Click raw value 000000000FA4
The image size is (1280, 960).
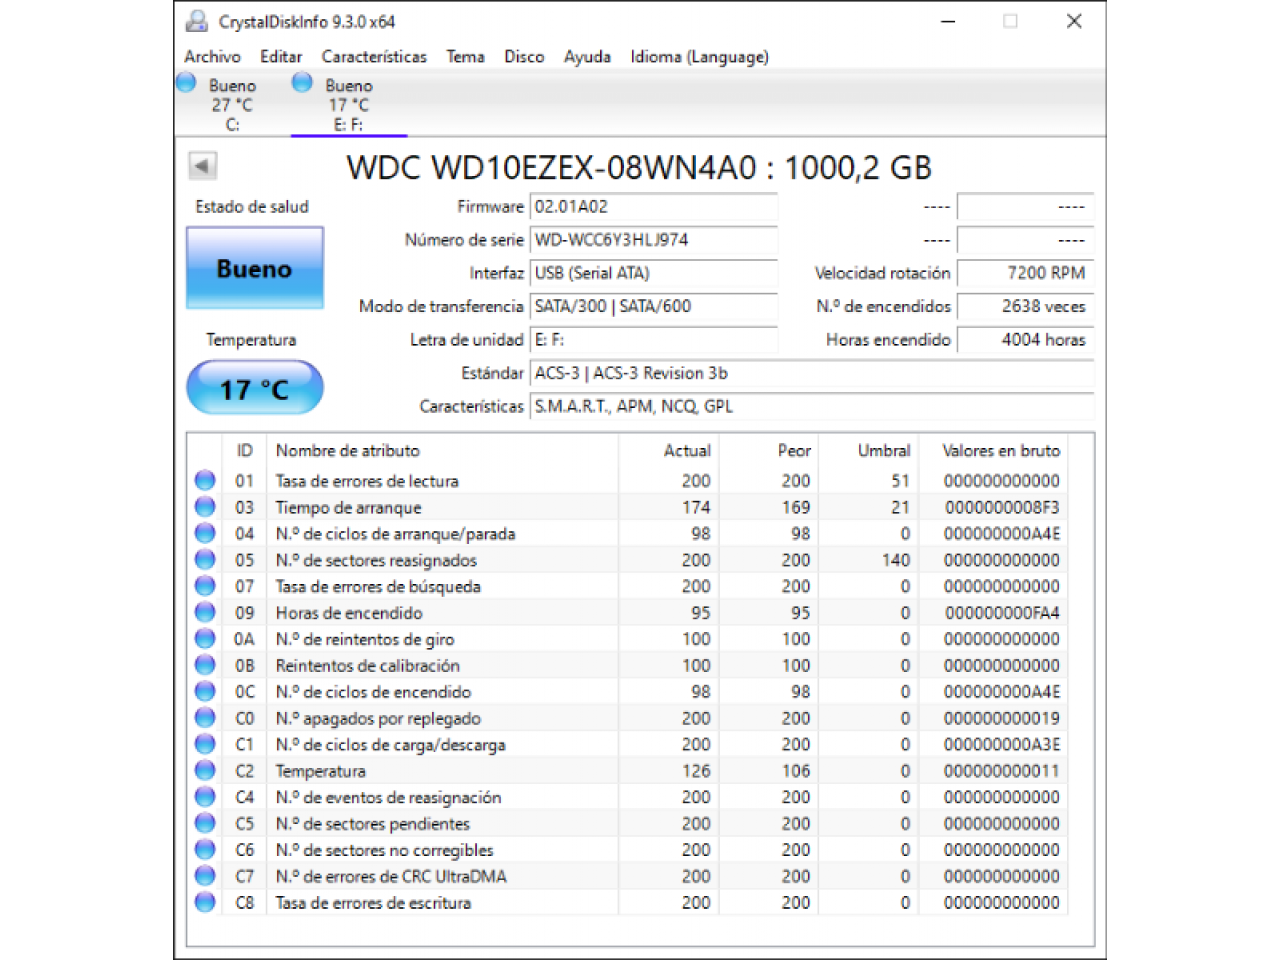1002,612
